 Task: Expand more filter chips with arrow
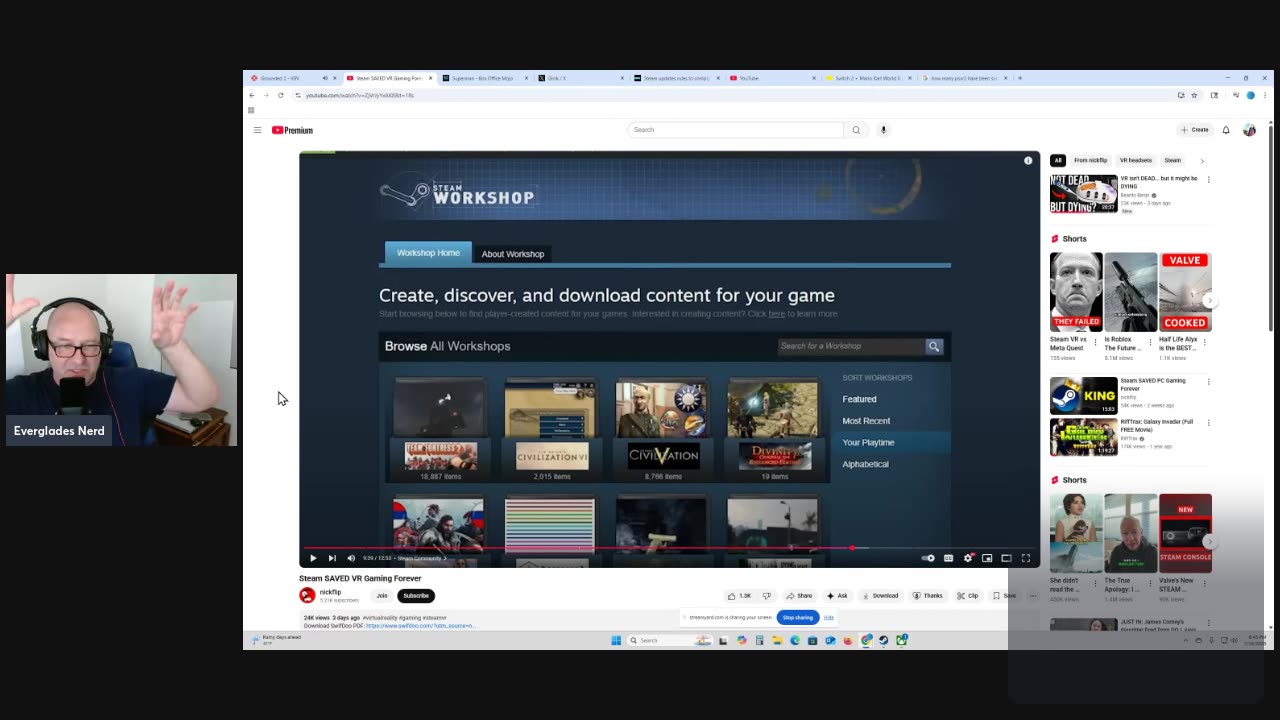(1202, 160)
